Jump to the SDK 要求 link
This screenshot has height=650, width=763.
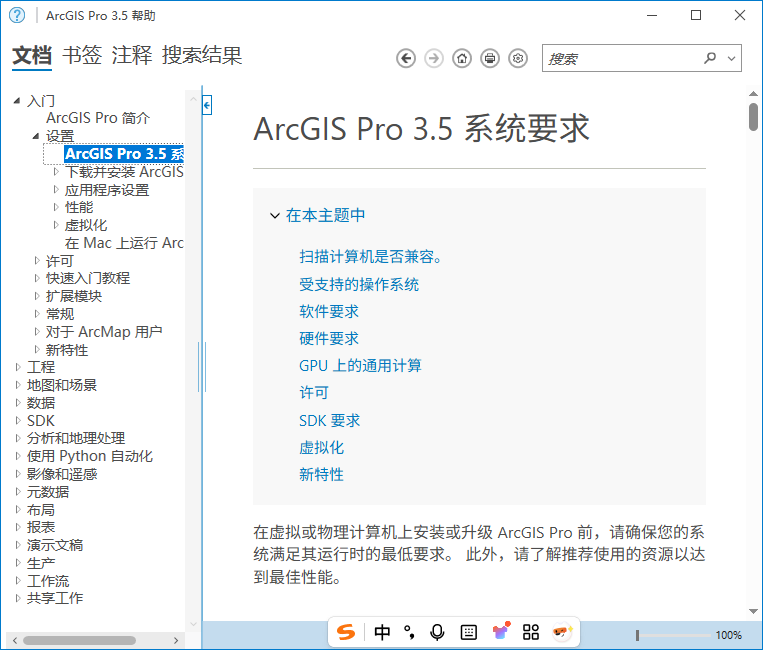tap(329, 420)
